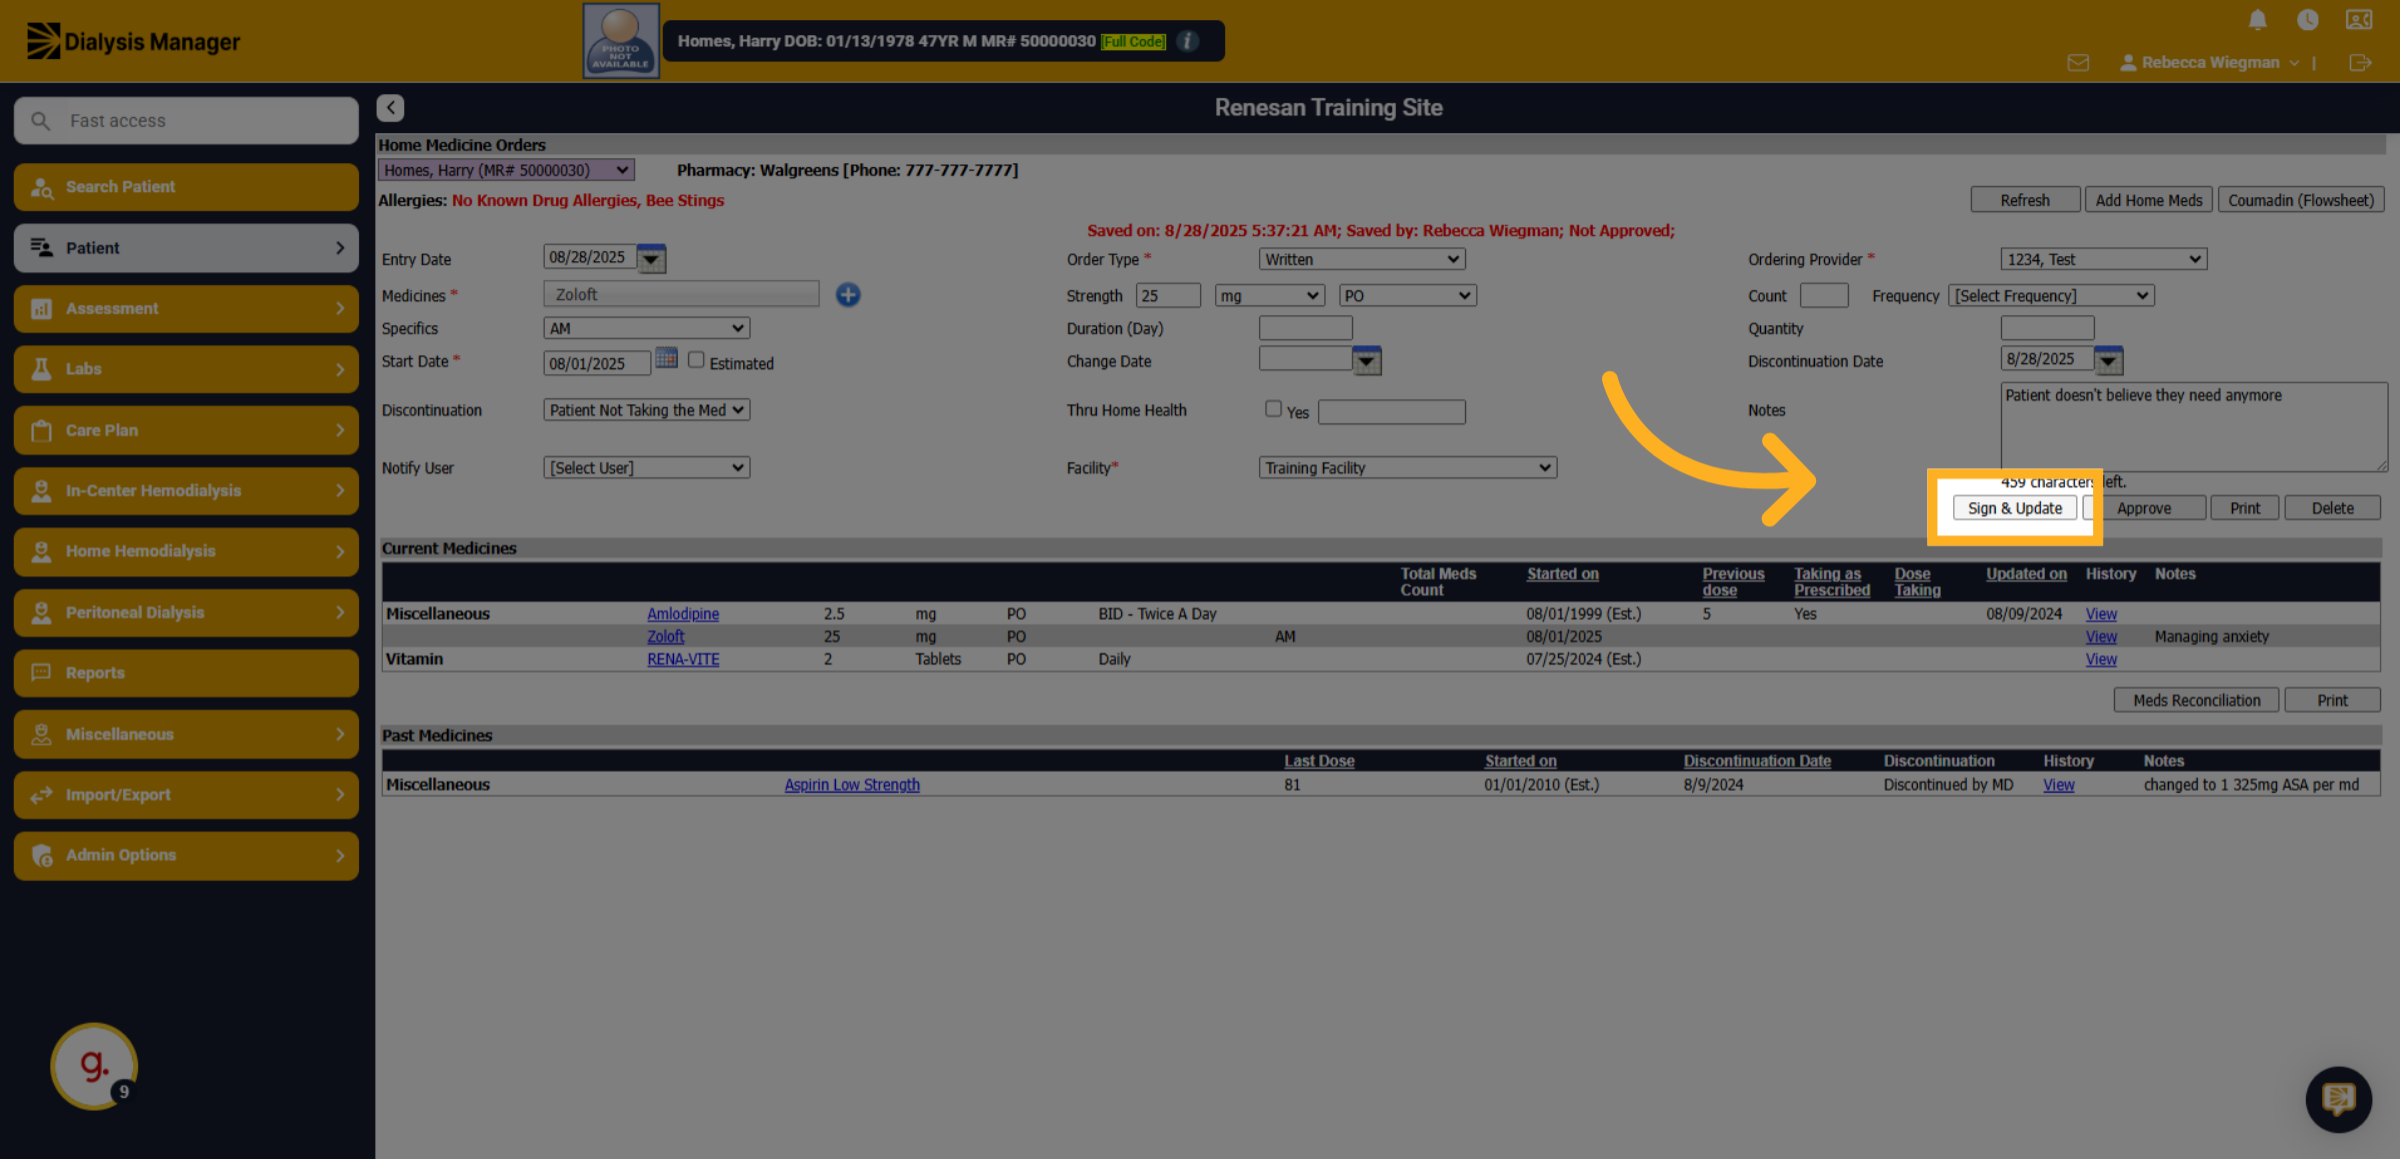This screenshot has height=1159, width=2400.
Task: Click the Fast access search field
Action: [186, 121]
